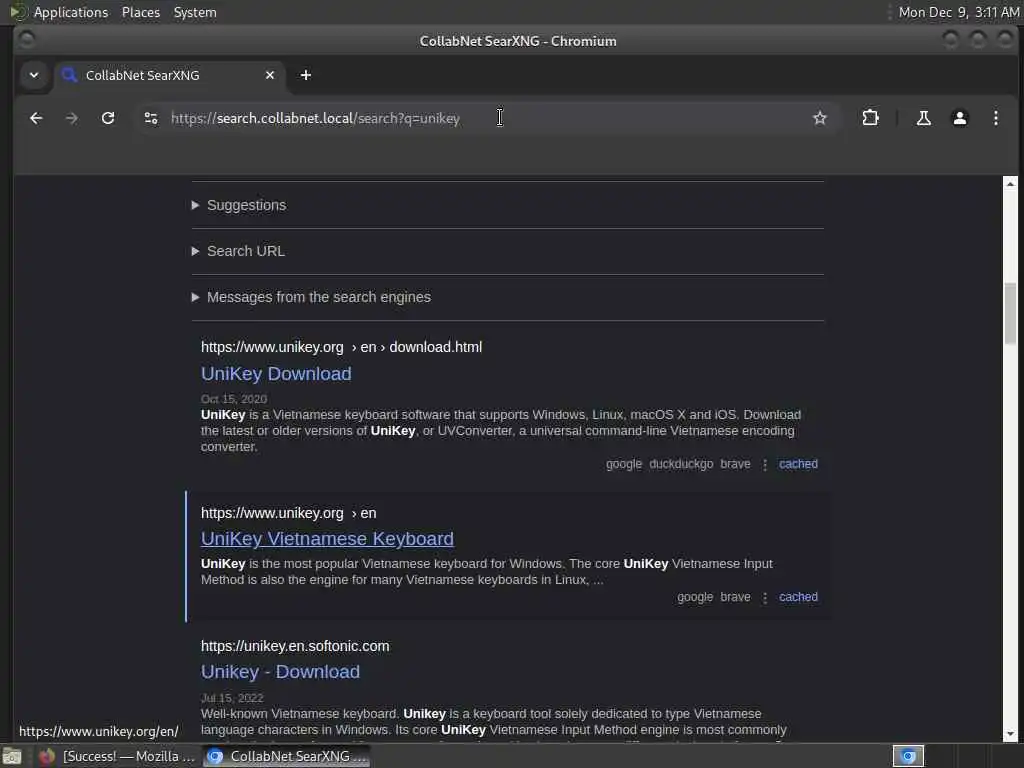The image size is (1024, 768).
Task: Switch to the Success Mozilla taskbar window
Action: 118,756
